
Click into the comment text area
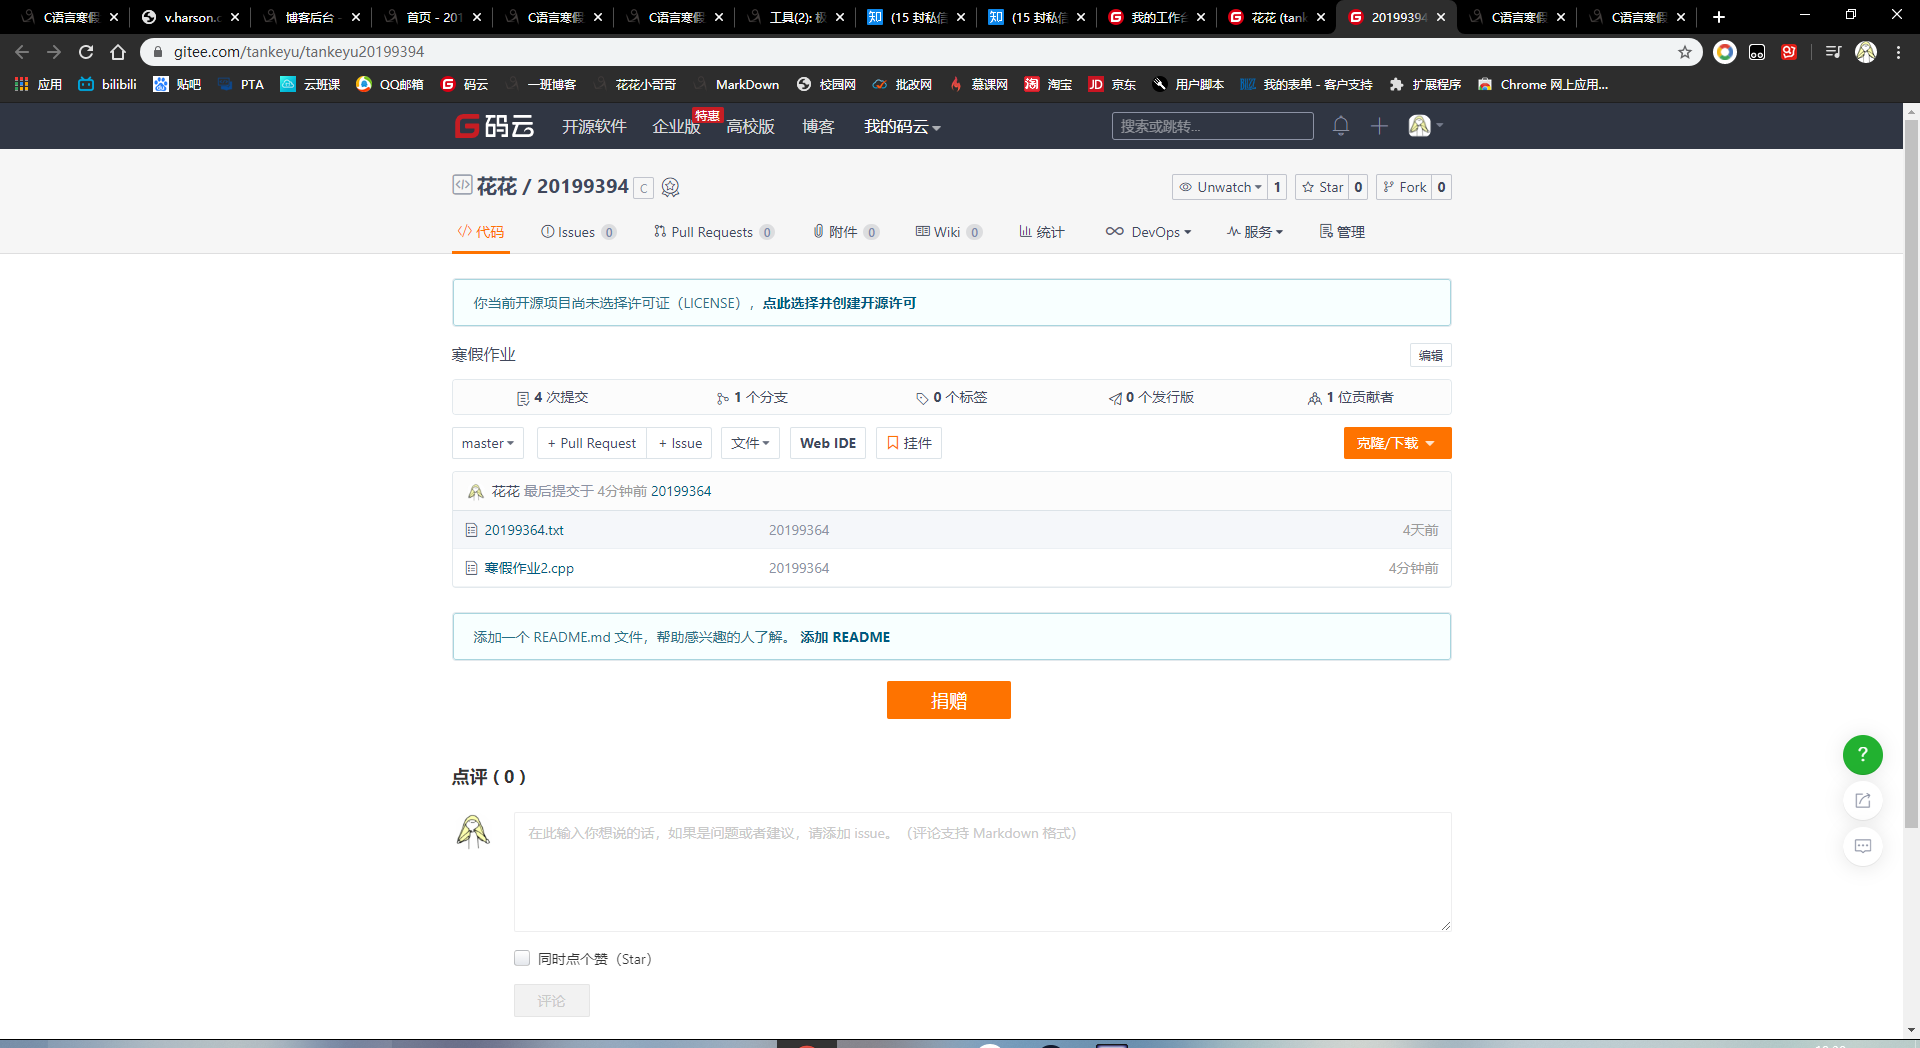click(982, 872)
